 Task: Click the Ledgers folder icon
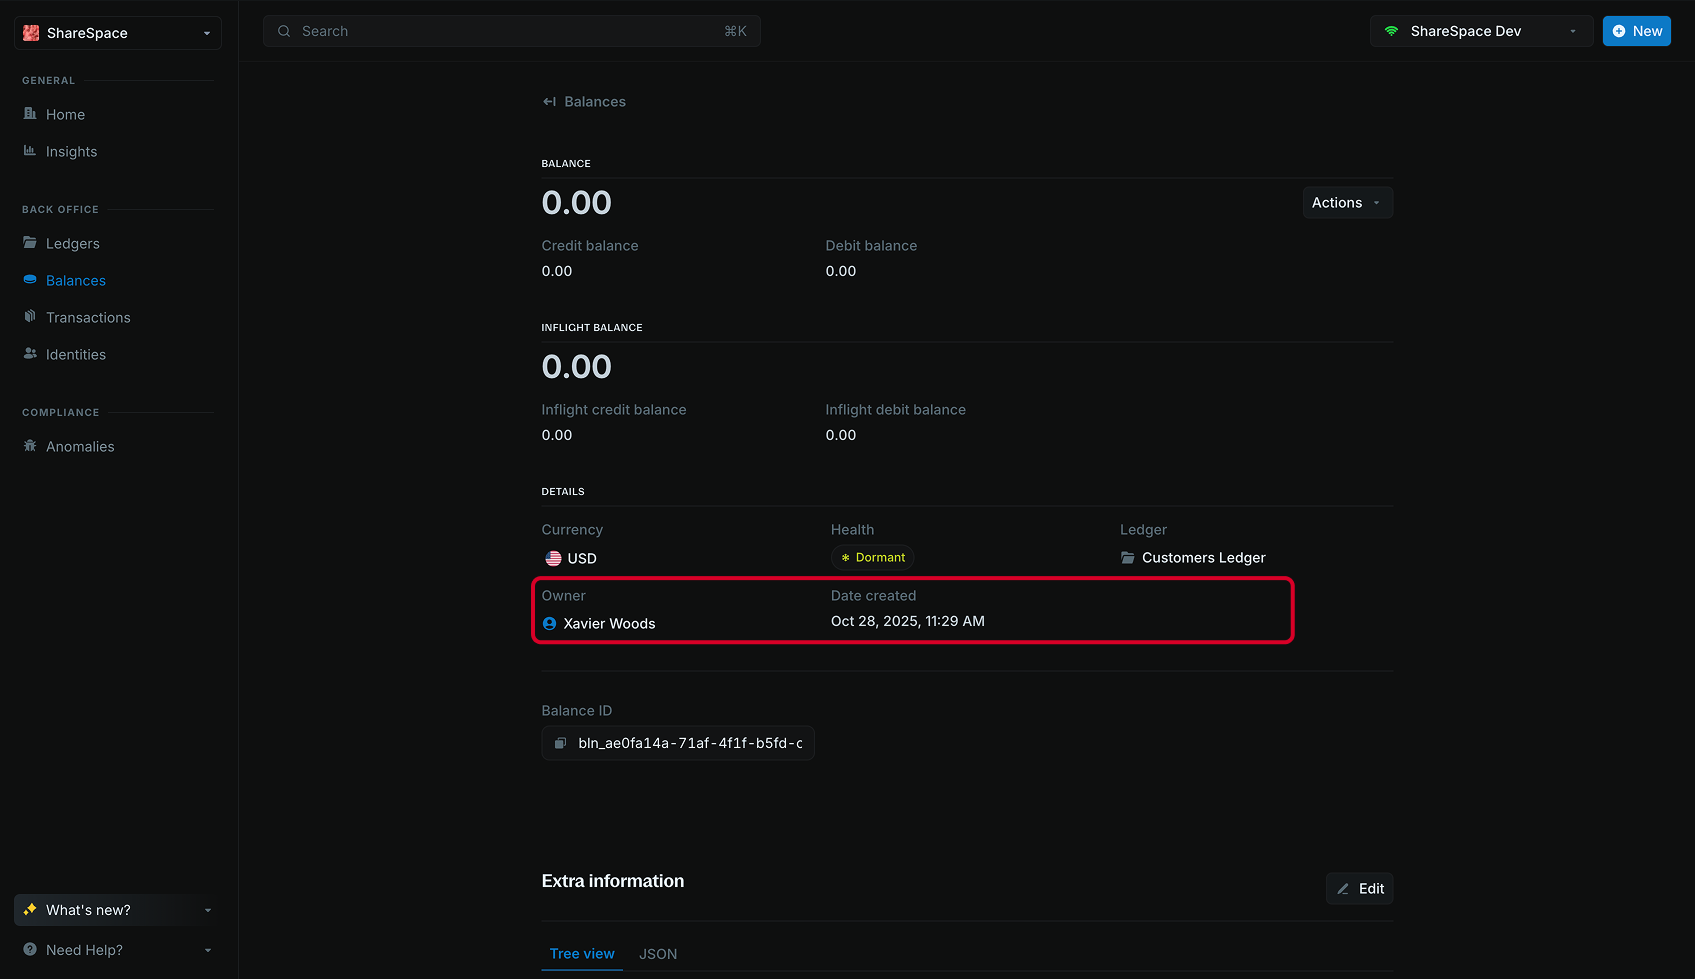tap(30, 243)
